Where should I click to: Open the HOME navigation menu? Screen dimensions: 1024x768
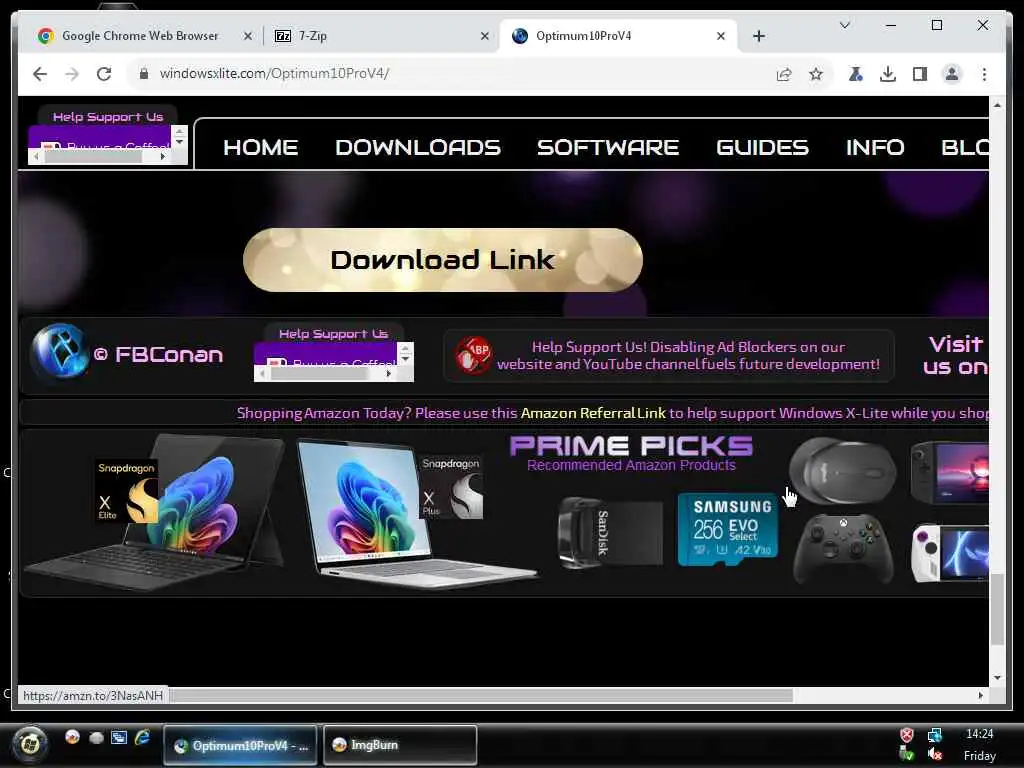coord(261,148)
